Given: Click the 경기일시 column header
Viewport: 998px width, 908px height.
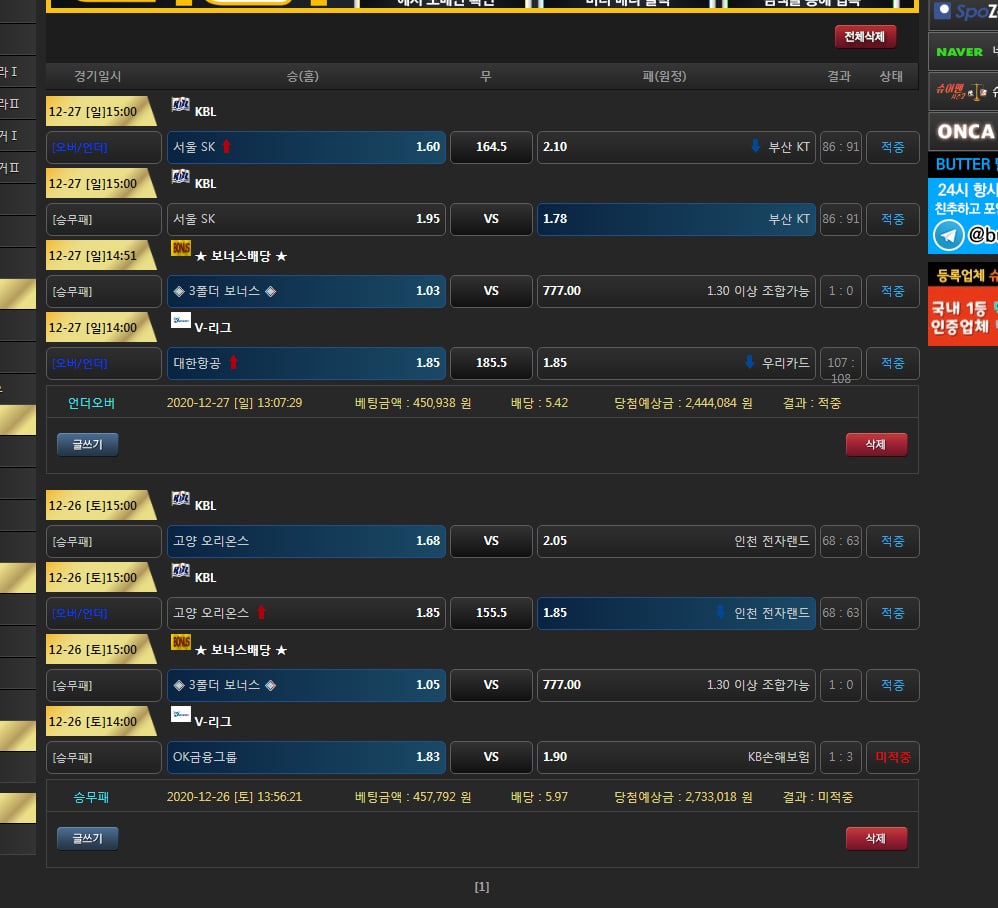Looking at the screenshot, I should [98, 76].
